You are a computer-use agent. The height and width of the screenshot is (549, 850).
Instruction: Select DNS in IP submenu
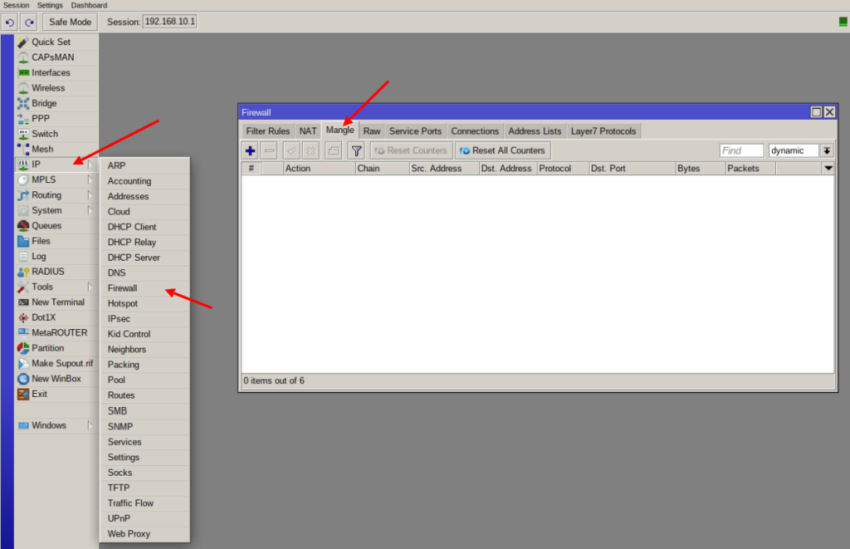click(145, 273)
